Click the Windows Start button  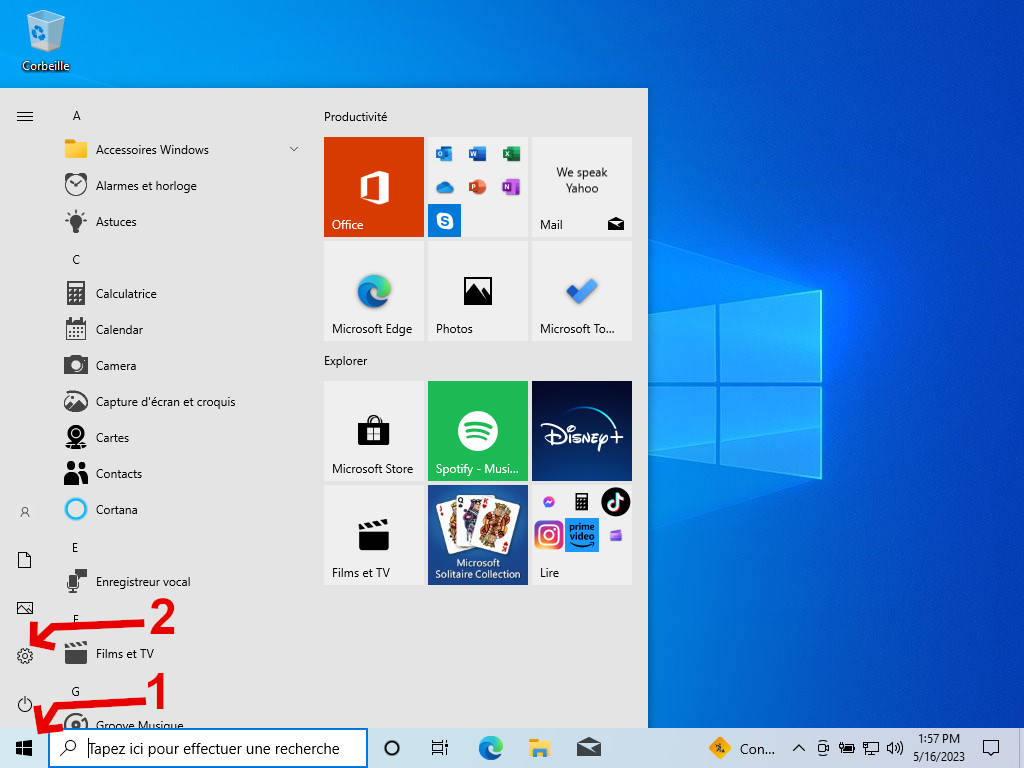tap(24, 748)
